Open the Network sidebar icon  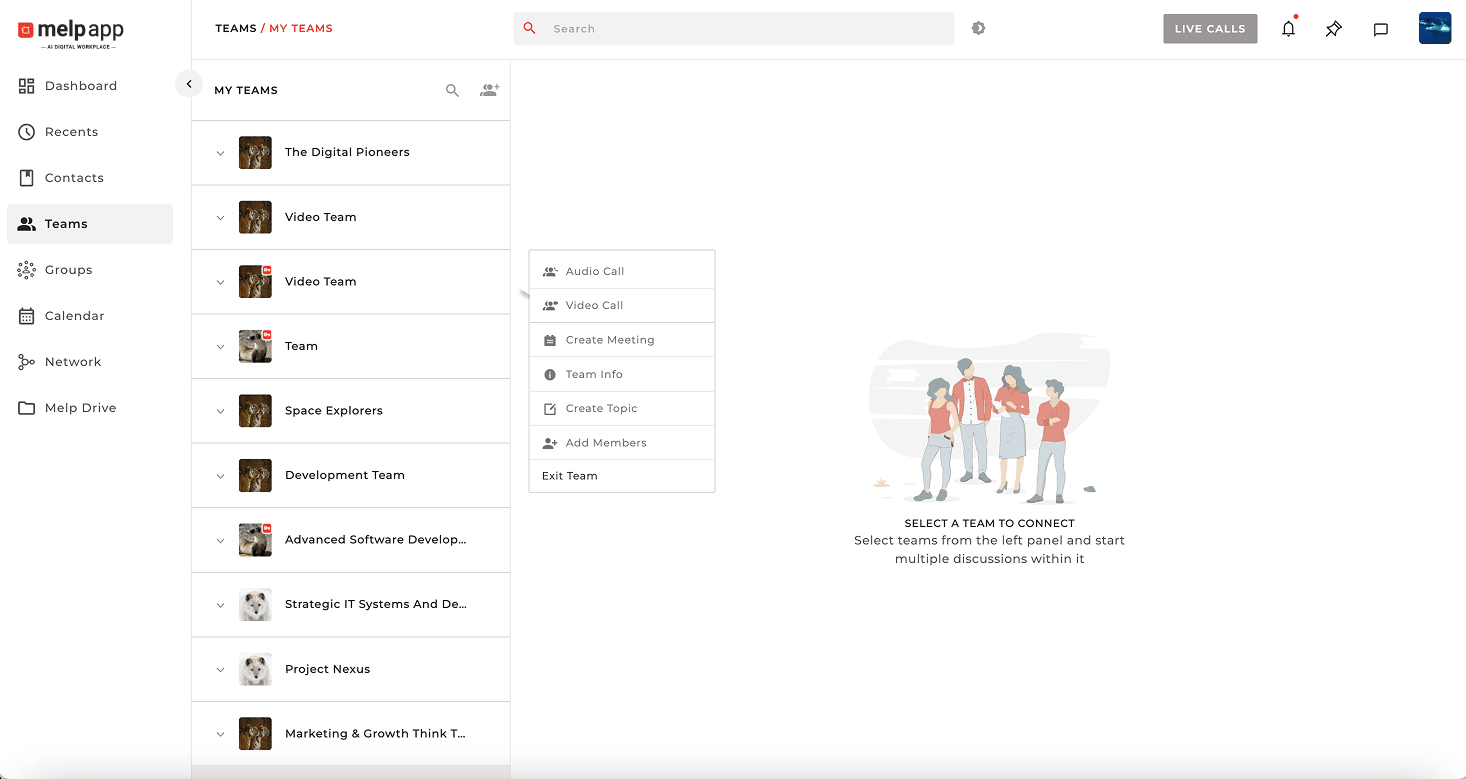tap(27, 362)
